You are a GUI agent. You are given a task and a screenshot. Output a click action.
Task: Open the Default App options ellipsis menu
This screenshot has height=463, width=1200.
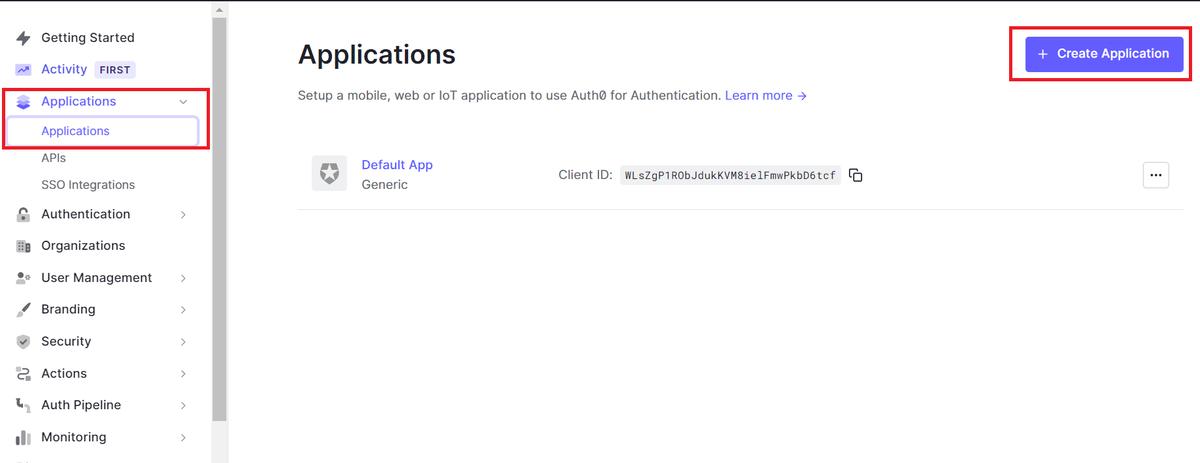pyautogui.click(x=1156, y=175)
